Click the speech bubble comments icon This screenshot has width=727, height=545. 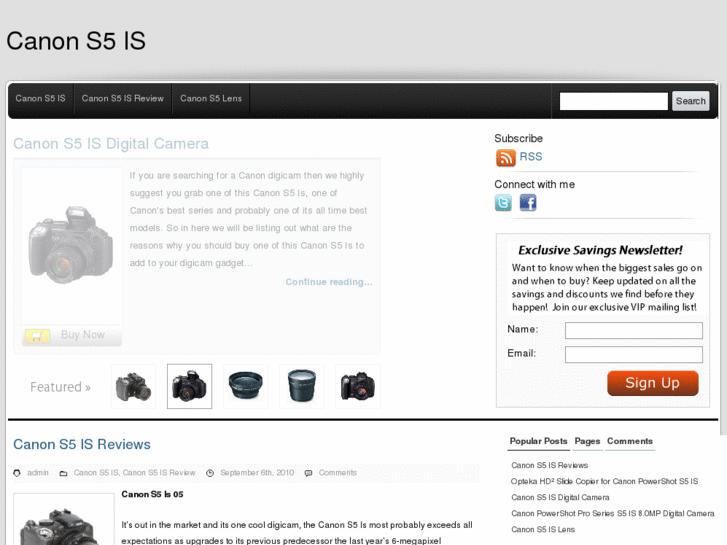308,473
